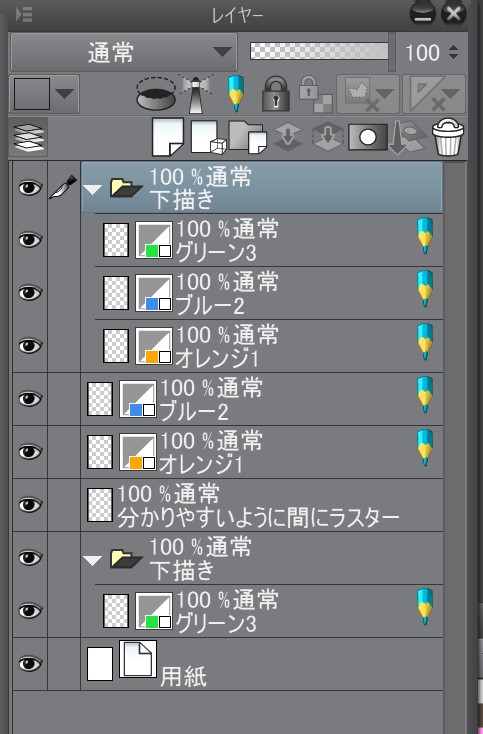The image size is (483, 734).
Task: Open the 通常 blending mode dropdown
Action: pos(124,52)
